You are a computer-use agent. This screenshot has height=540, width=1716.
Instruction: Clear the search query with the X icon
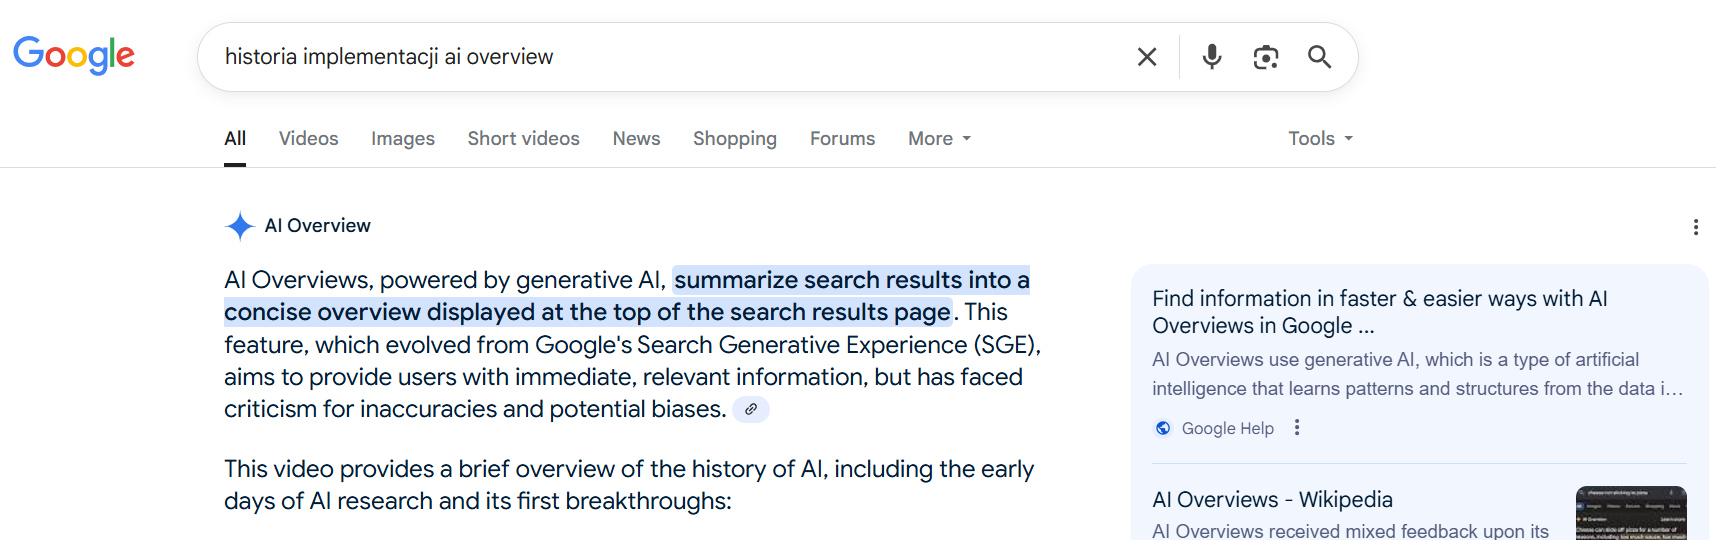point(1147,57)
